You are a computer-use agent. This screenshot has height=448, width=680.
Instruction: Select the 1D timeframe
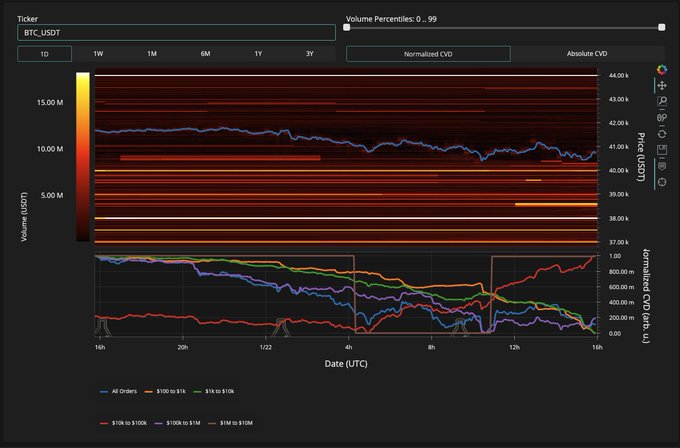(x=44, y=54)
